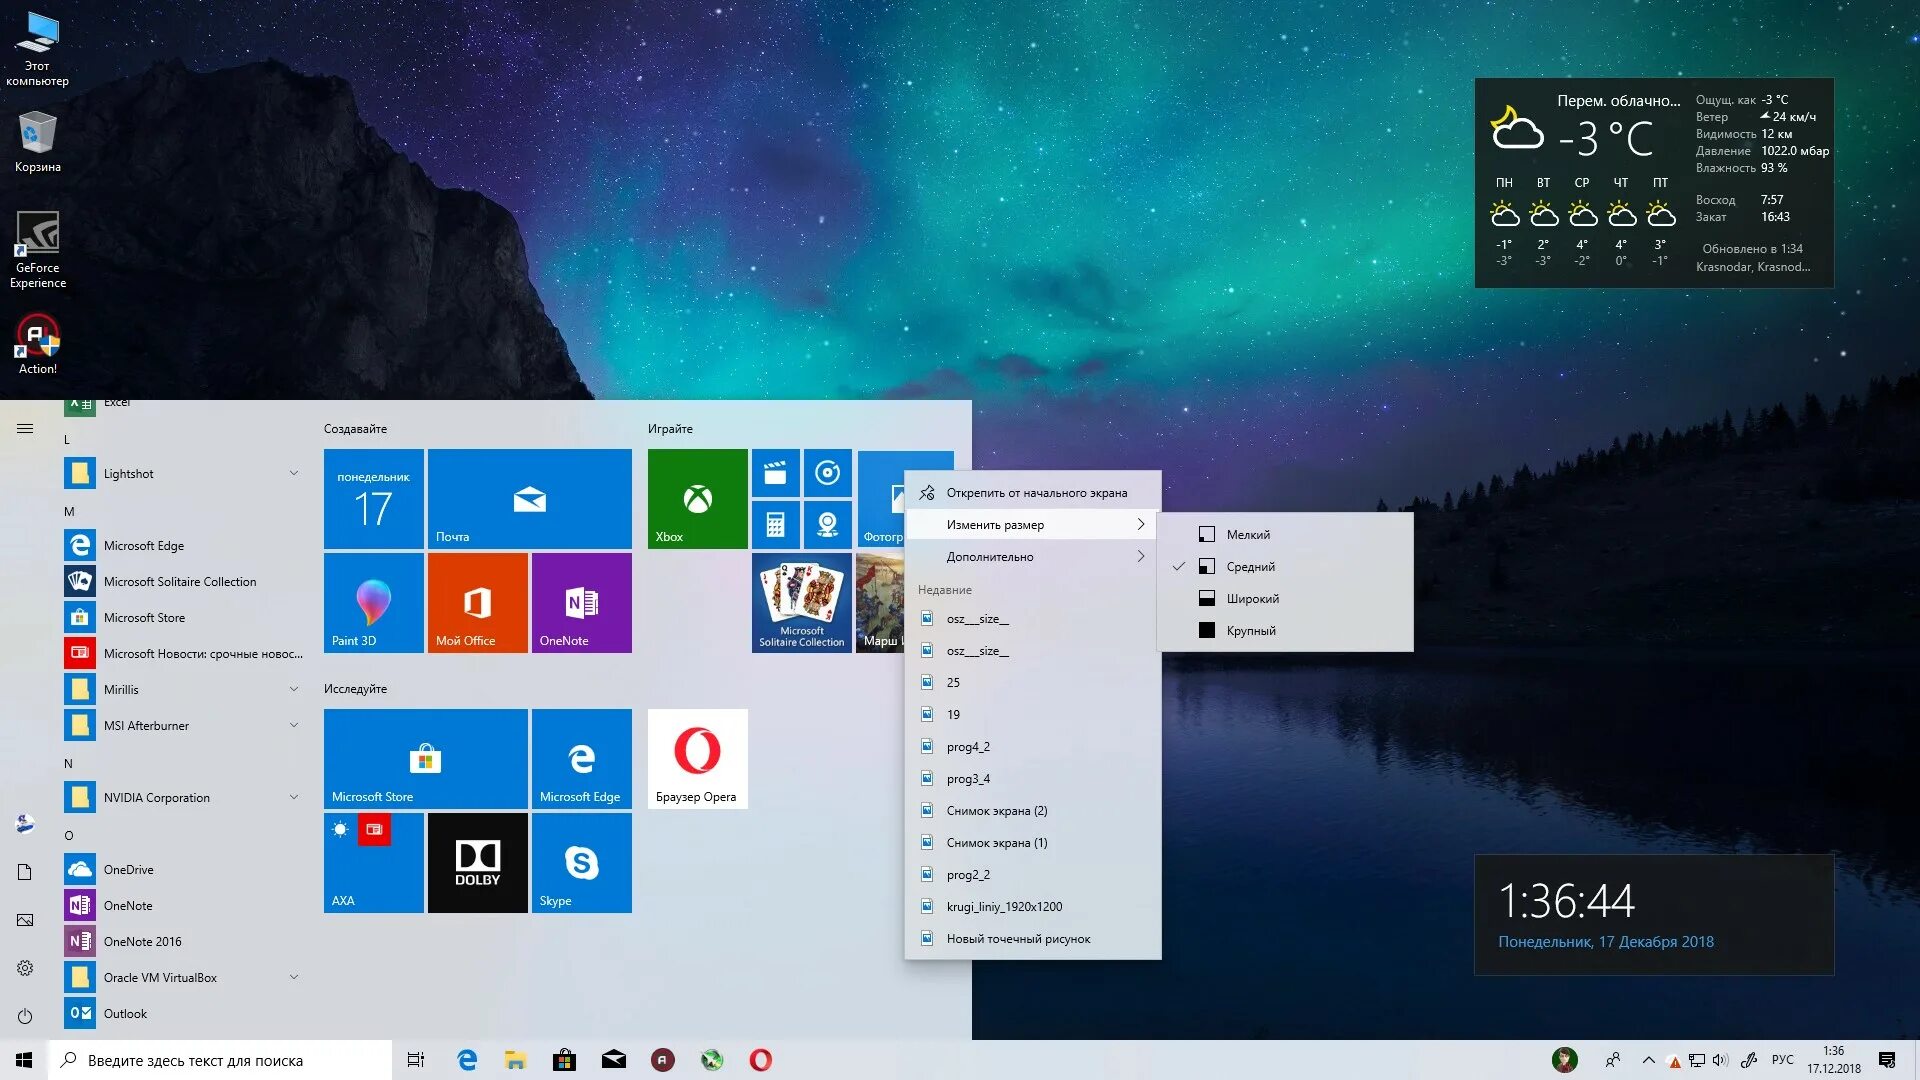Click the Mail icon in the taskbar
1920x1080 pixels.
pos(613,1060)
